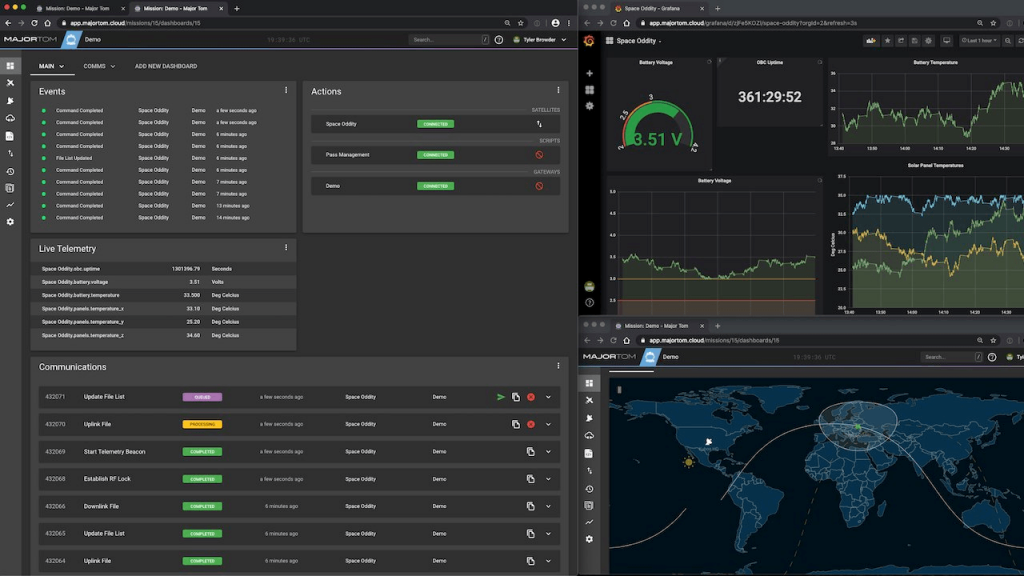This screenshot has width=1024, height=576.
Task: Open the Tyler Browder user dropdown
Action: [539, 40]
